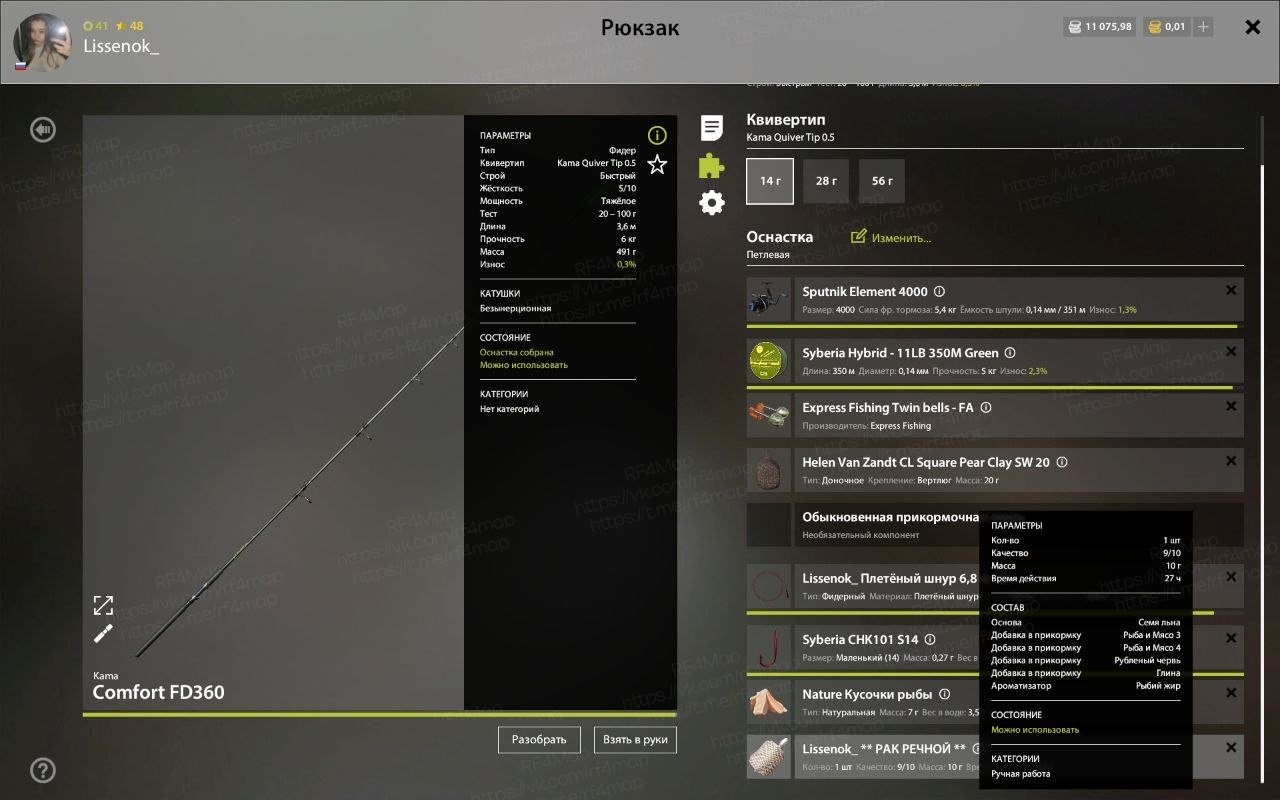Click the Ручная работа category in tooltip
1280x800 pixels.
[x=1021, y=774]
